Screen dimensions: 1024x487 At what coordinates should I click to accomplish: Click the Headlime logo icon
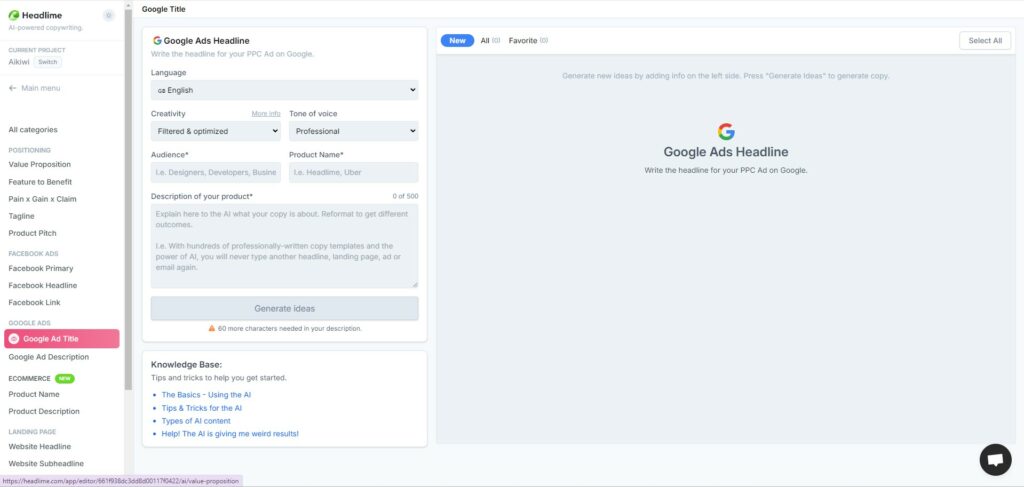click(14, 16)
